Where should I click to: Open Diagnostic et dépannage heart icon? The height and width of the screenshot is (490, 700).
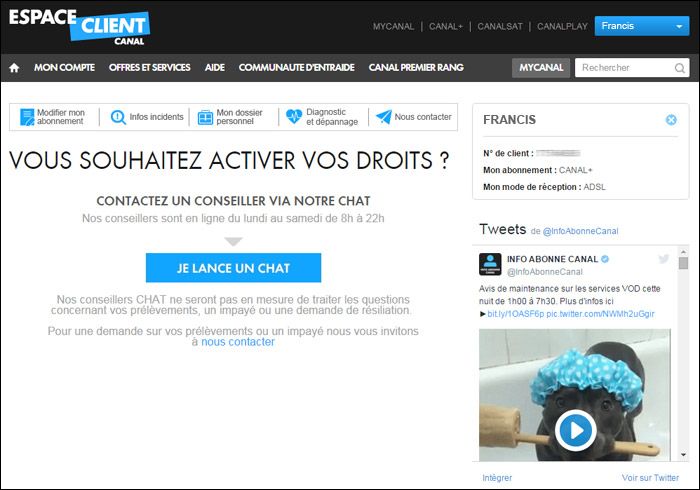[294, 117]
